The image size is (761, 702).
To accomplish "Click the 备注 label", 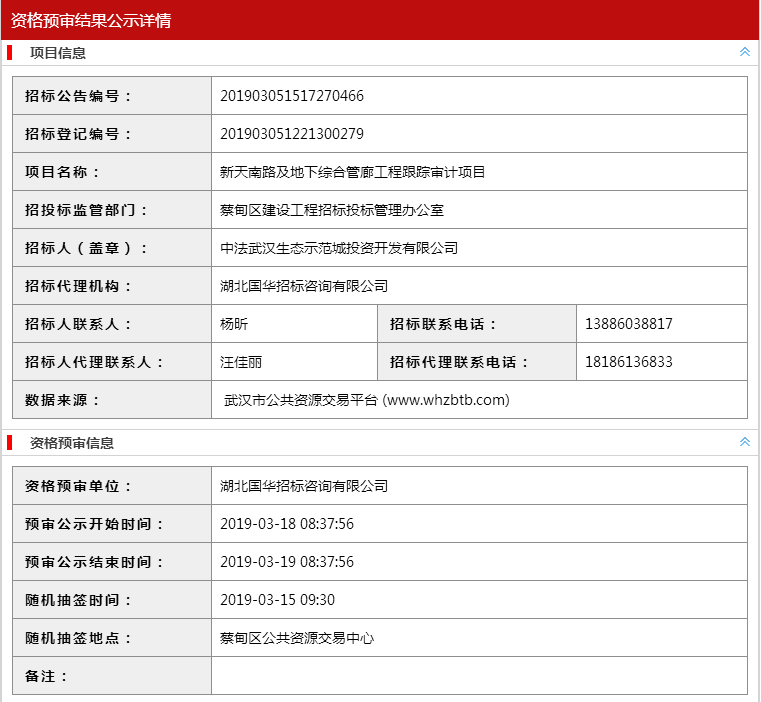I will coord(46,676).
